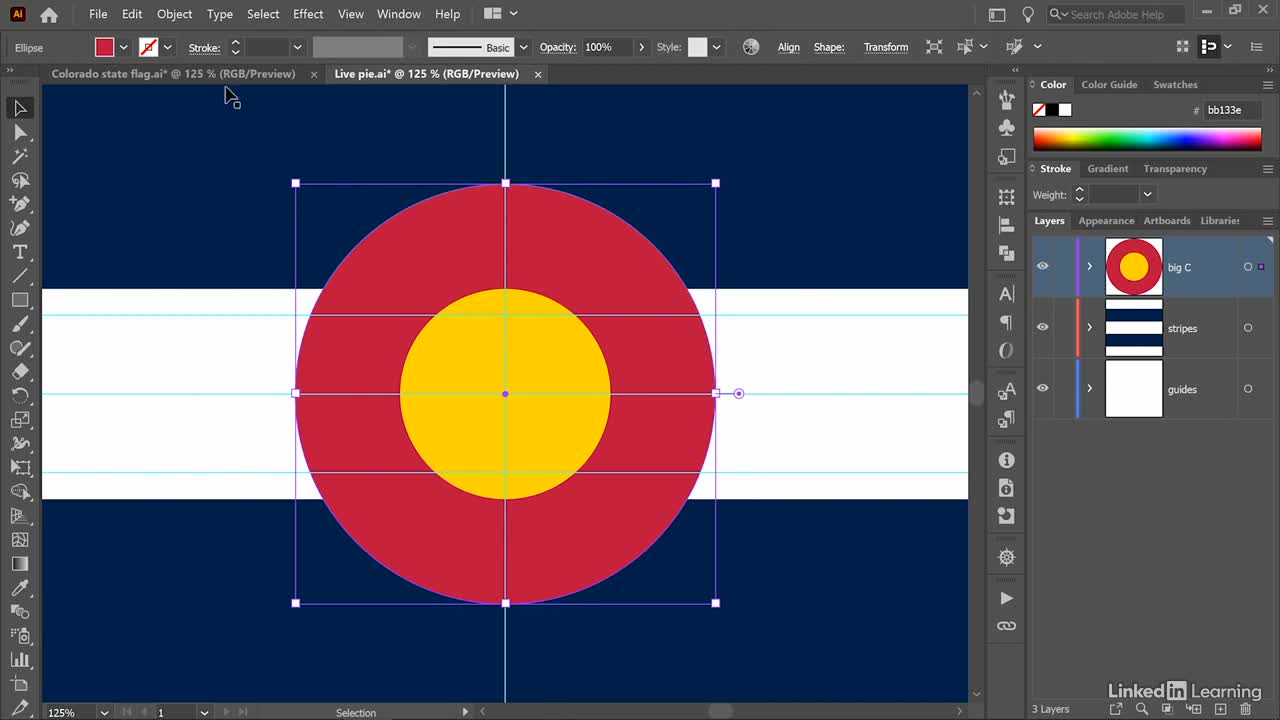Click the Stroke link in control bar
The height and width of the screenshot is (720, 1280).
tap(204, 47)
